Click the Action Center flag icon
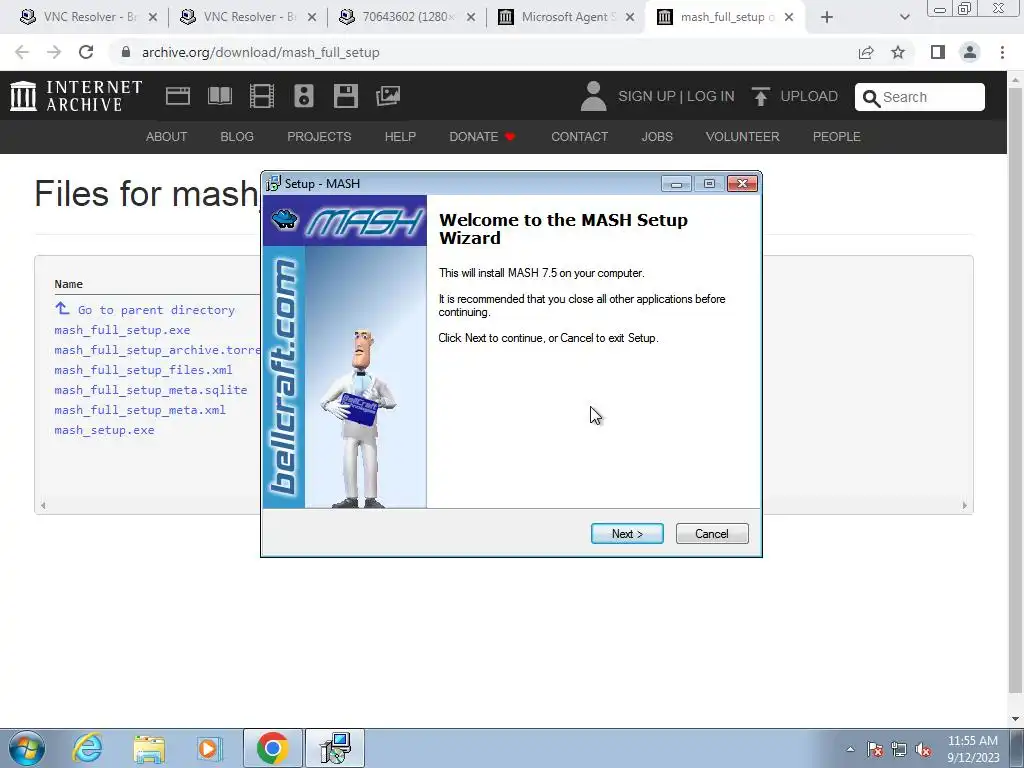This screenshot has height=768, width=1024. [x=875, y=749]
